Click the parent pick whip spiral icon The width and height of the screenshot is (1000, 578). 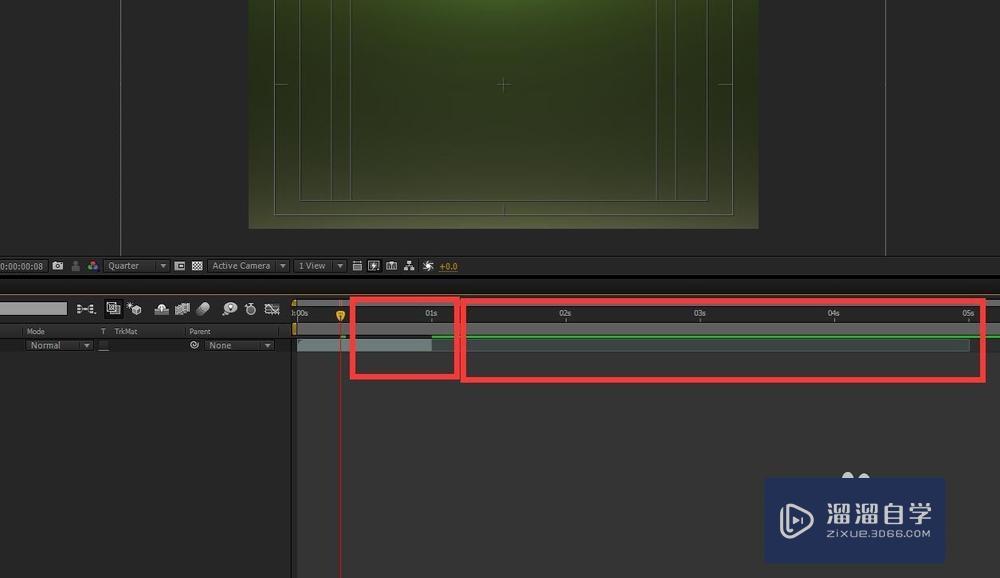pos(195,345)
